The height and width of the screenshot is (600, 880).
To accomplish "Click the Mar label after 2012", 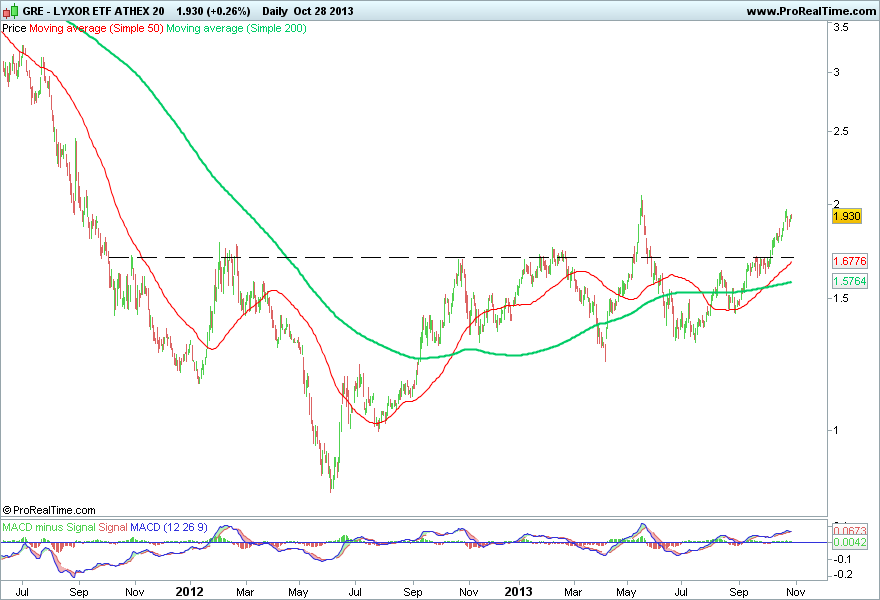I will tap(245, 592).
